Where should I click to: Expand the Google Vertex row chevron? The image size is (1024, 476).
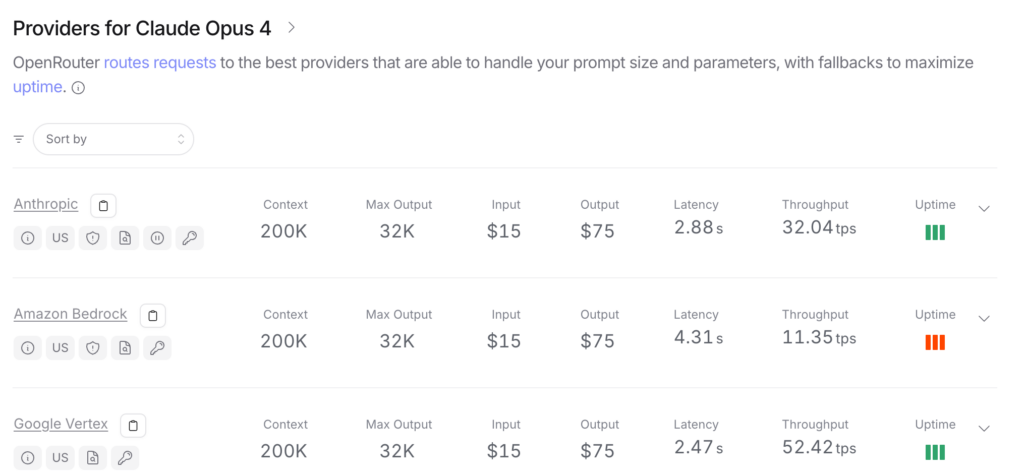coord(984,428)
